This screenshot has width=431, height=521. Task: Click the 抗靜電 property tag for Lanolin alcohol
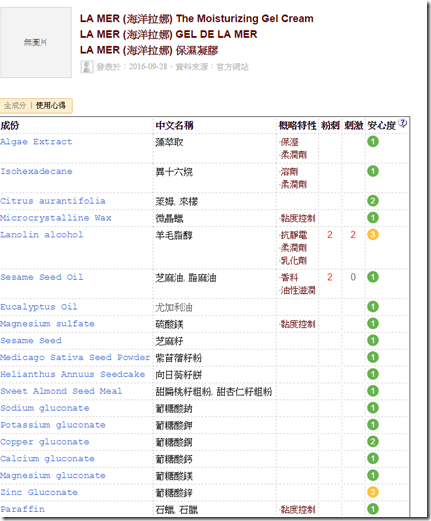[294, 235]
